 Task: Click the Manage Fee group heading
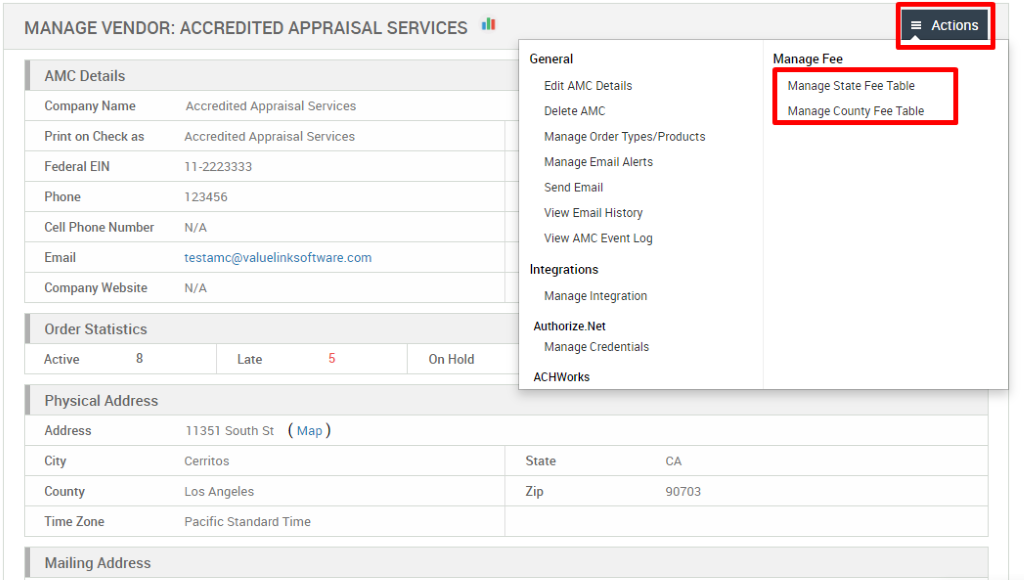808,59
